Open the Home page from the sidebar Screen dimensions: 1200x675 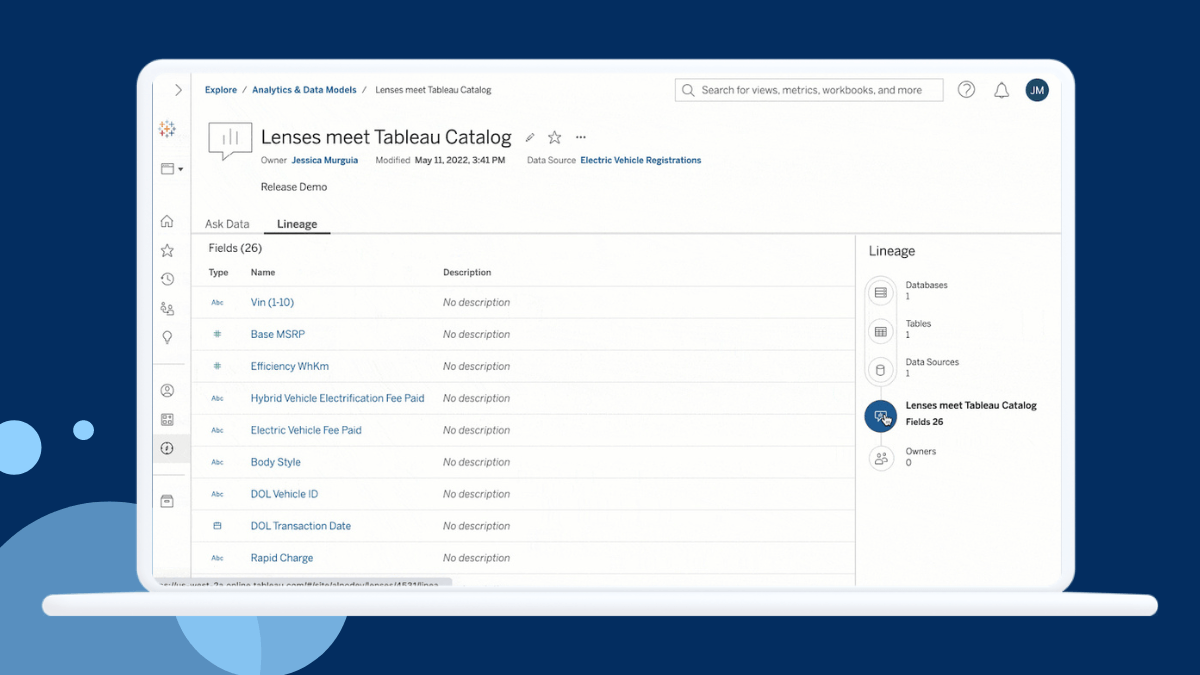click(168, 221)
